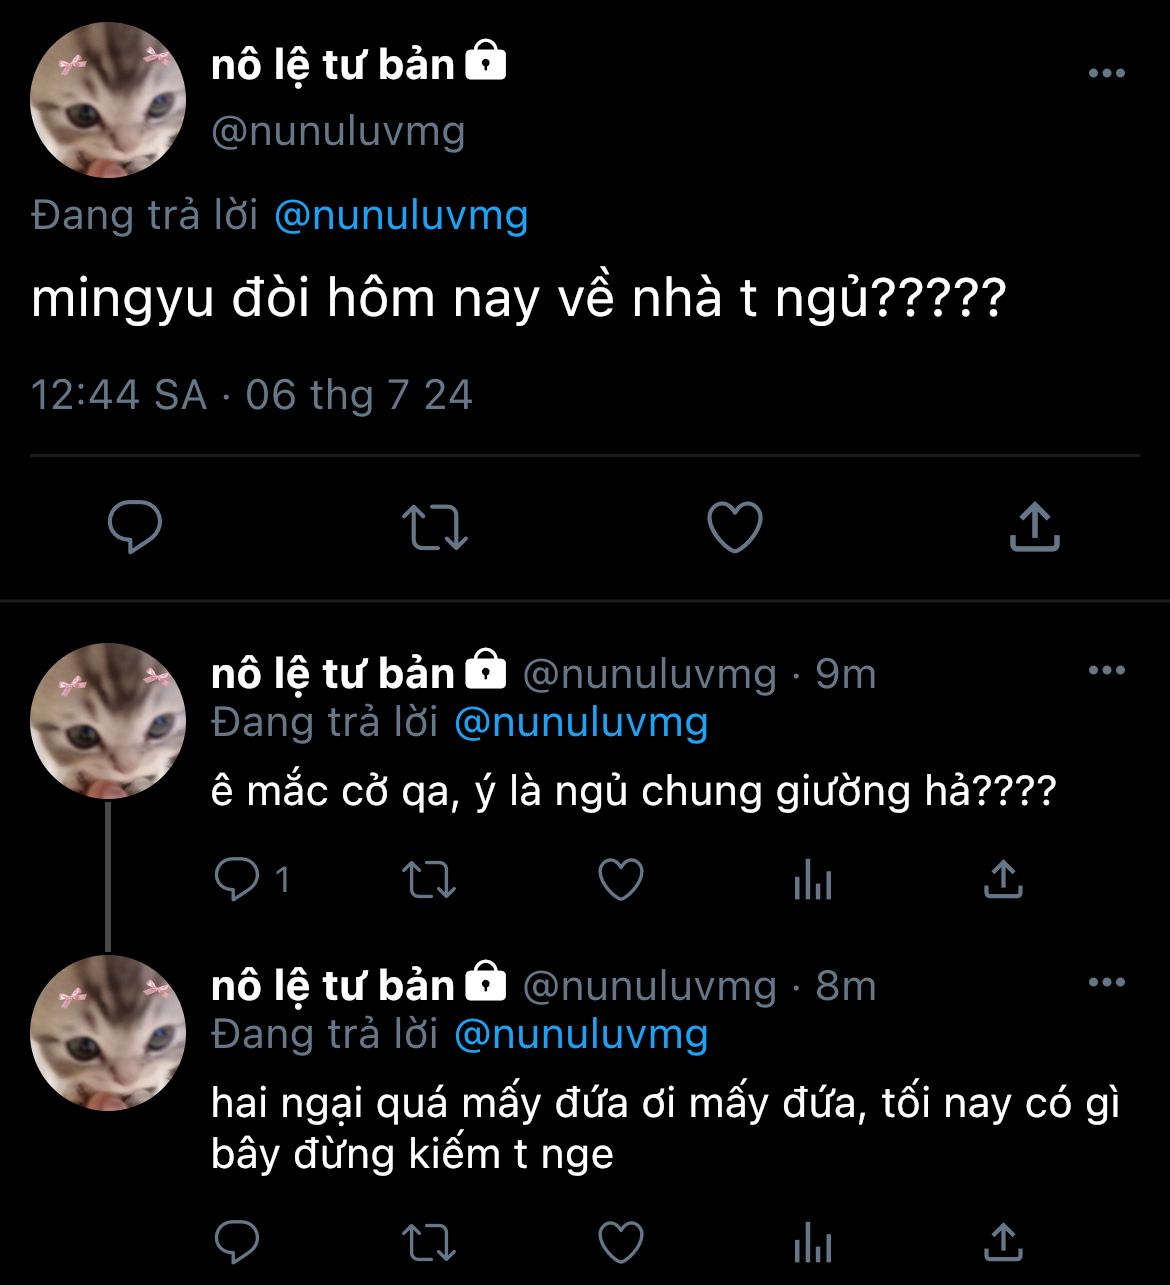Viewport: 1170px width, 1285px height.
Task: Reply to the 8m tweet
Action: [x=238, y=1242]
